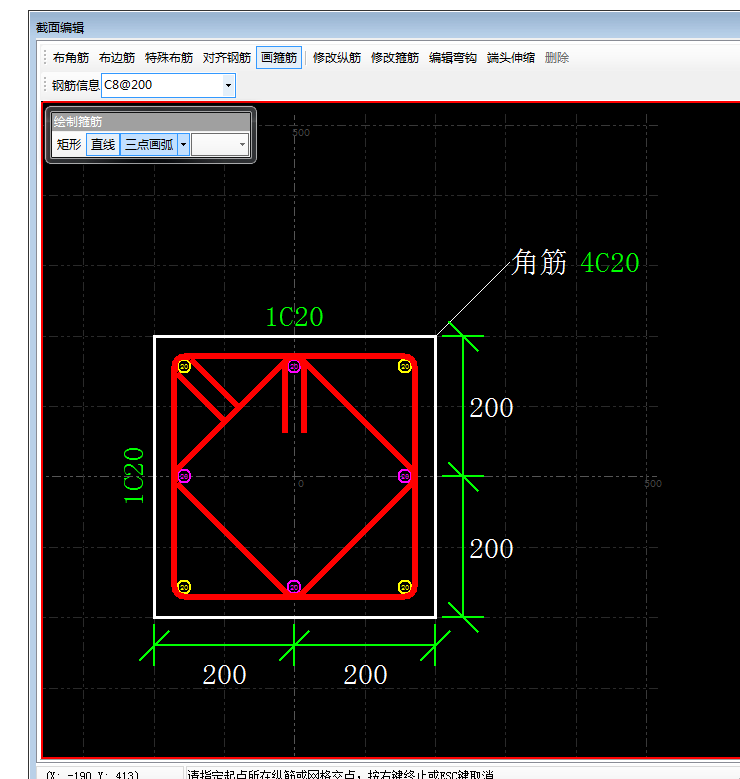Open the 修改箍筋 tool

(x=395, y=58)
